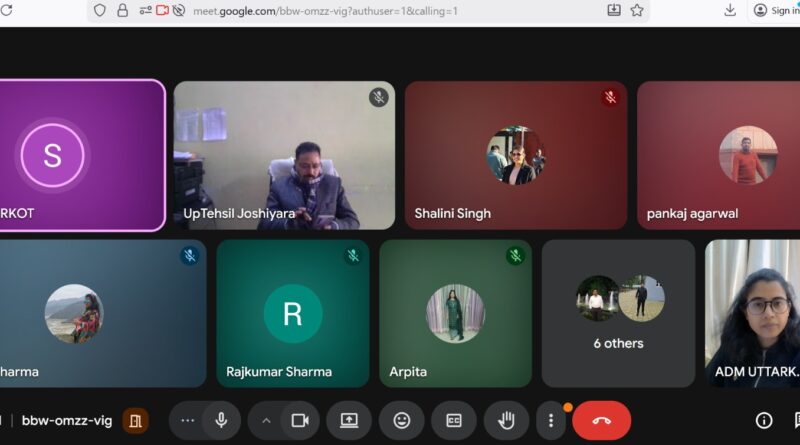Open meeting details info icon

764,421
